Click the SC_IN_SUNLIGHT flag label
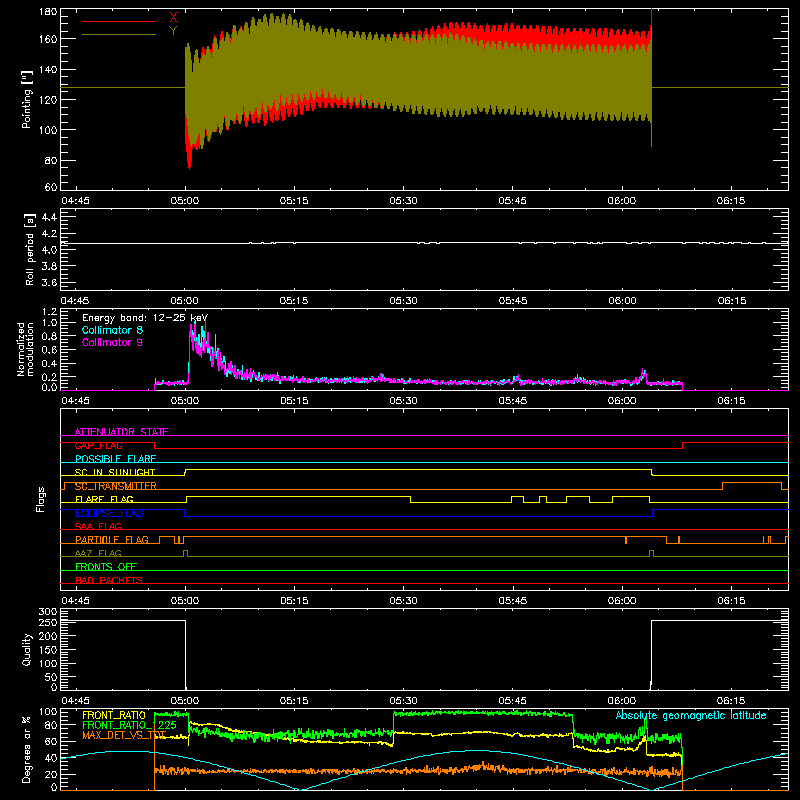 [x=115, y=472]
